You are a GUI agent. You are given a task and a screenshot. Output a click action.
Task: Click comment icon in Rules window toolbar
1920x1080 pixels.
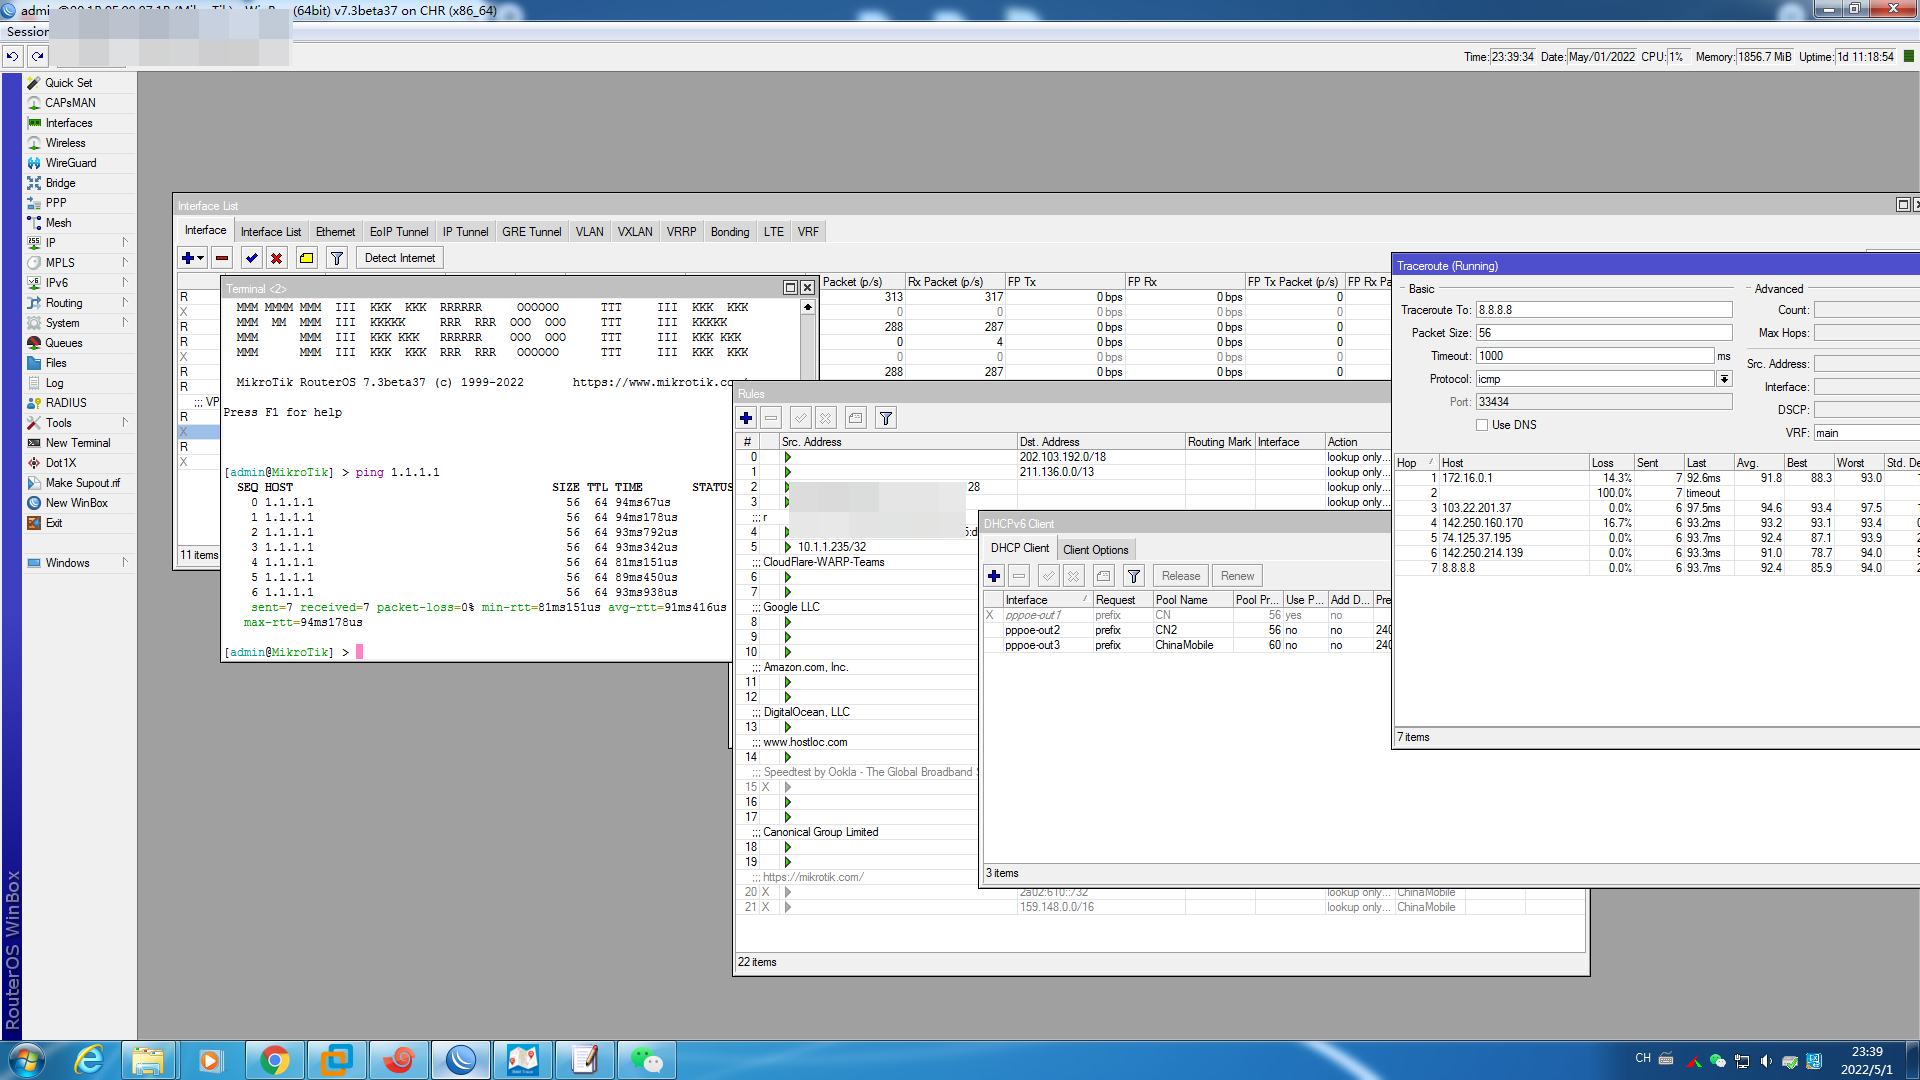(855, 418)
